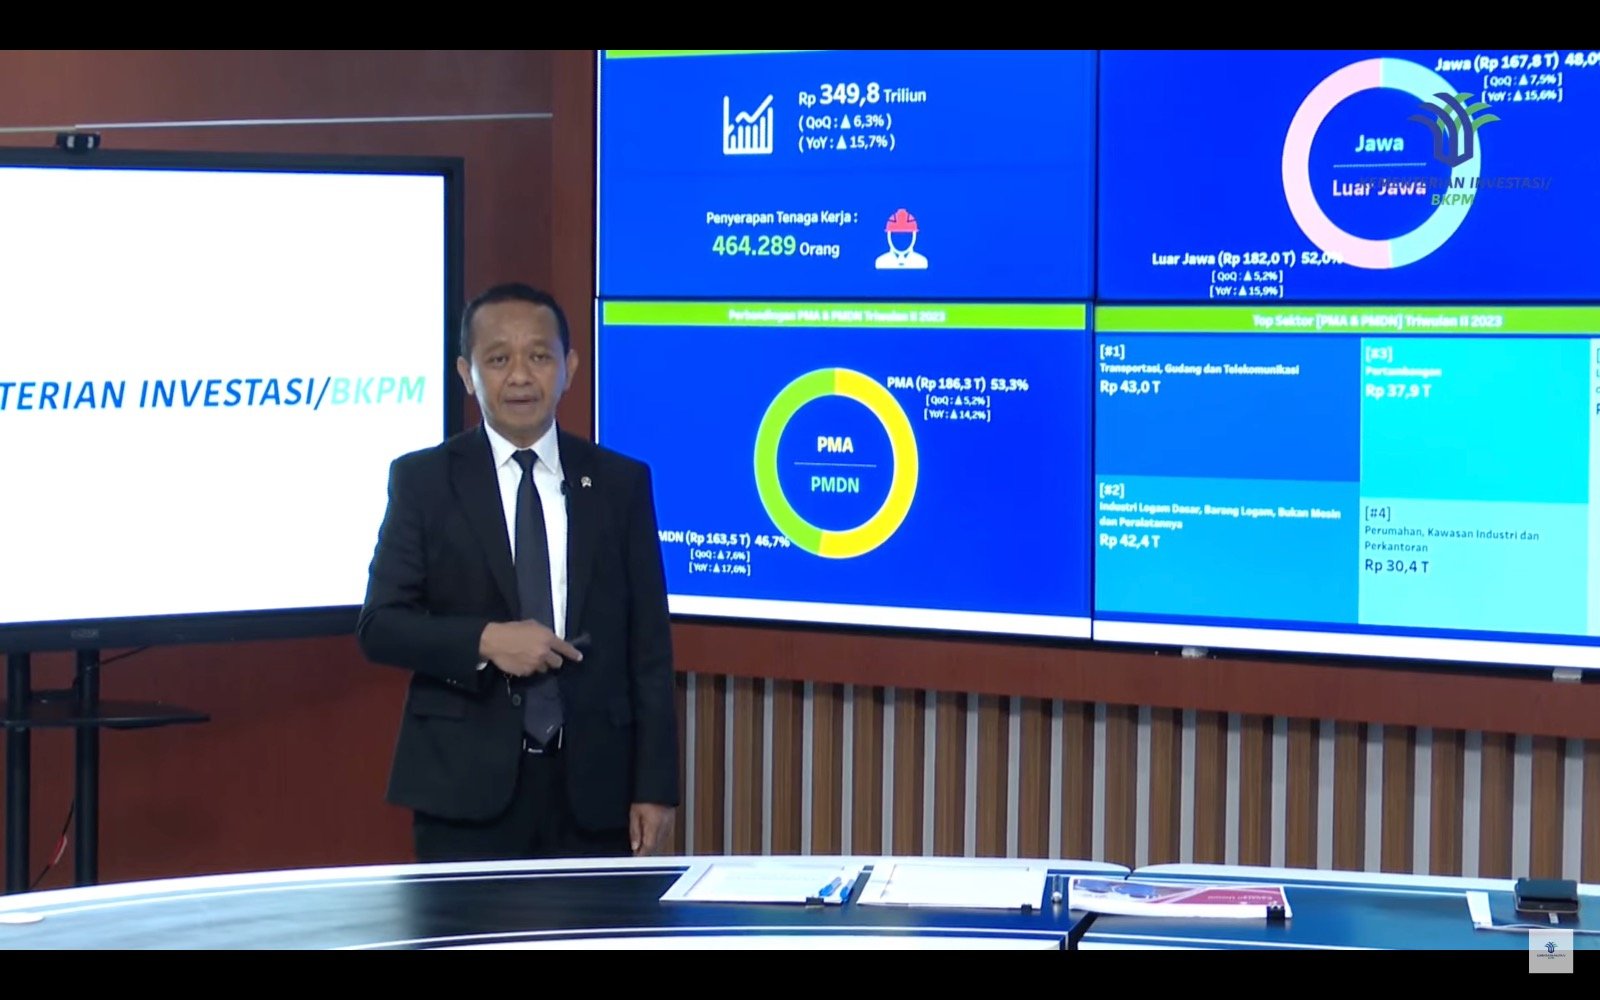Click the Perbandingan PMA & PMDN header bar

(x=840, y=316)
